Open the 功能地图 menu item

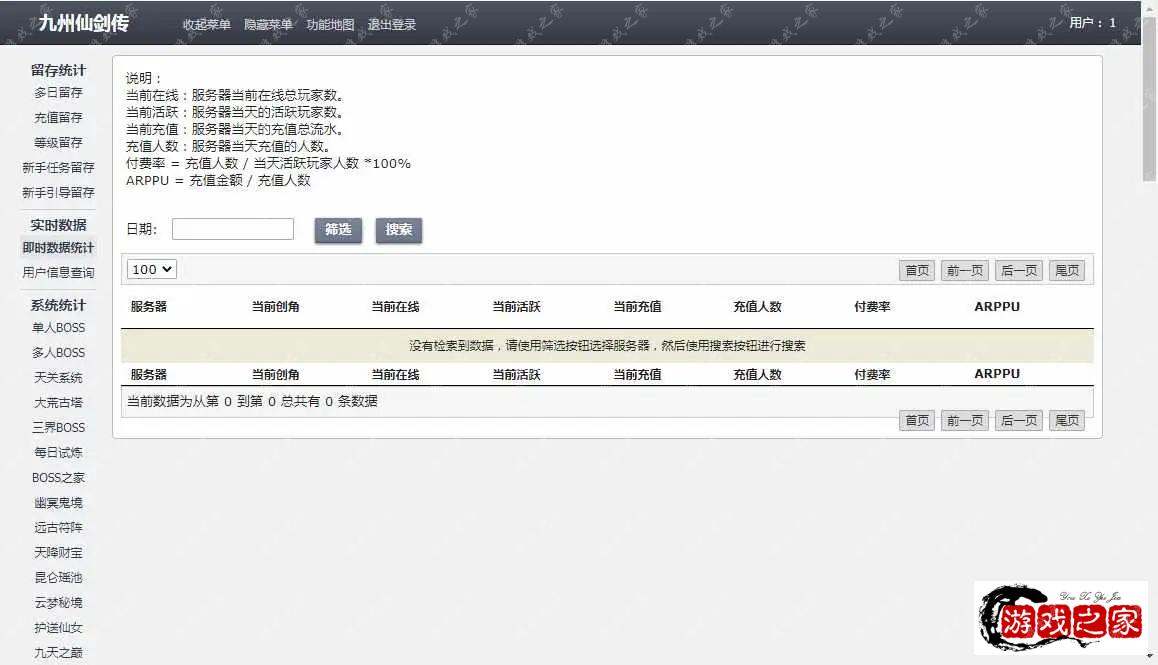point(330,24)
